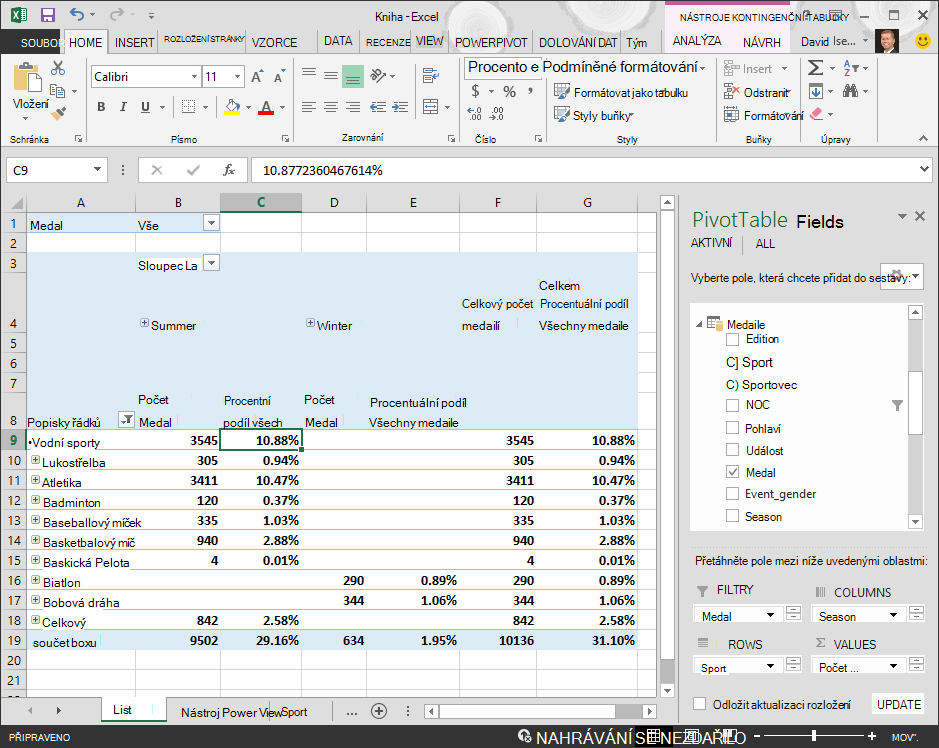Open Season dropdown in COLUMNS area
Viewport: 939px width, 748px height.
893,615
